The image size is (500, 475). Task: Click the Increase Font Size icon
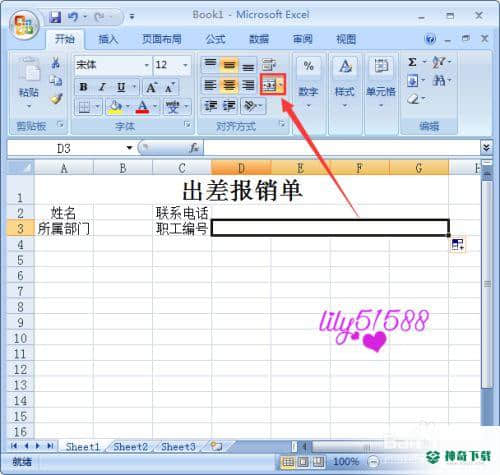click(x=151, y=88)
